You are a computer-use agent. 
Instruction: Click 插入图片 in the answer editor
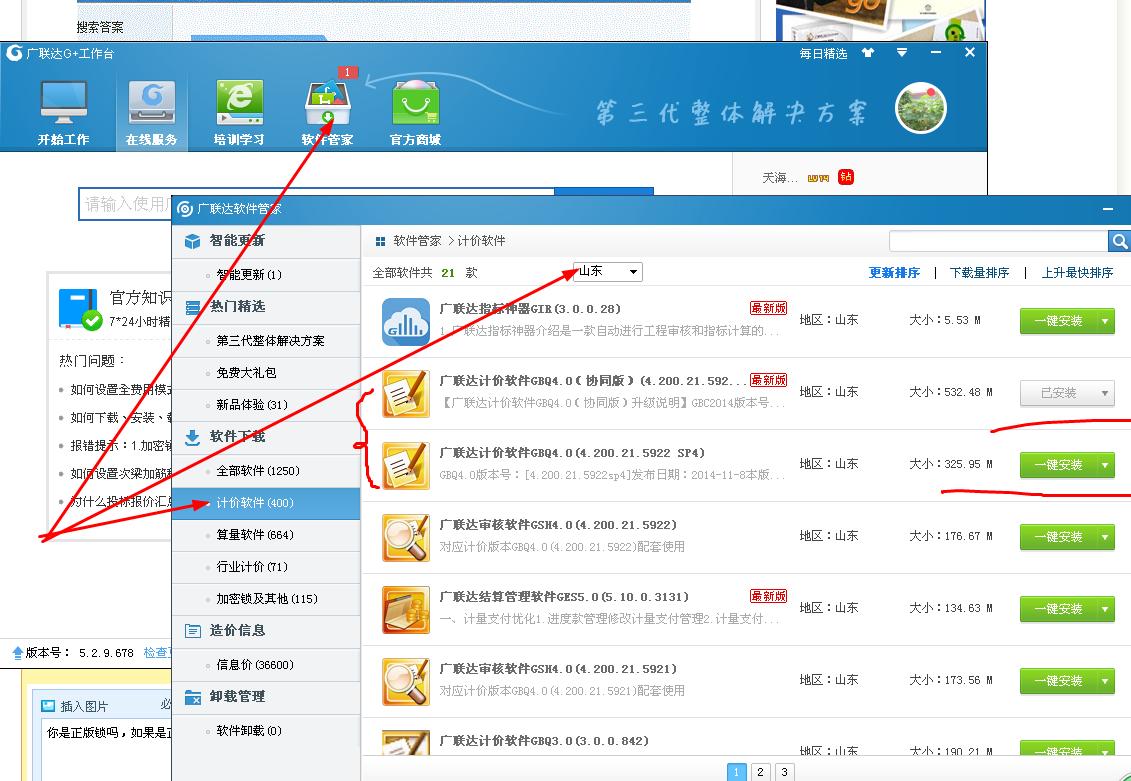tap(76, 706)
